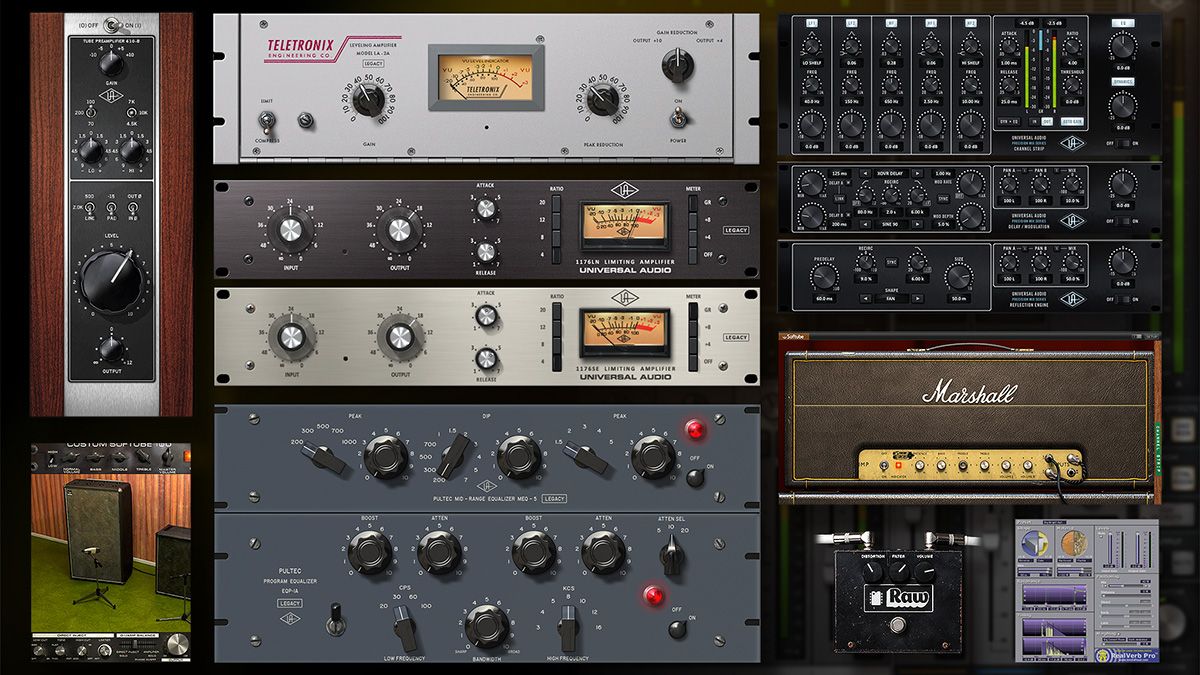
Task: Click the Bandwidth knob on EQP-1A
Action: pyautogui.click(x=485, y=625)
